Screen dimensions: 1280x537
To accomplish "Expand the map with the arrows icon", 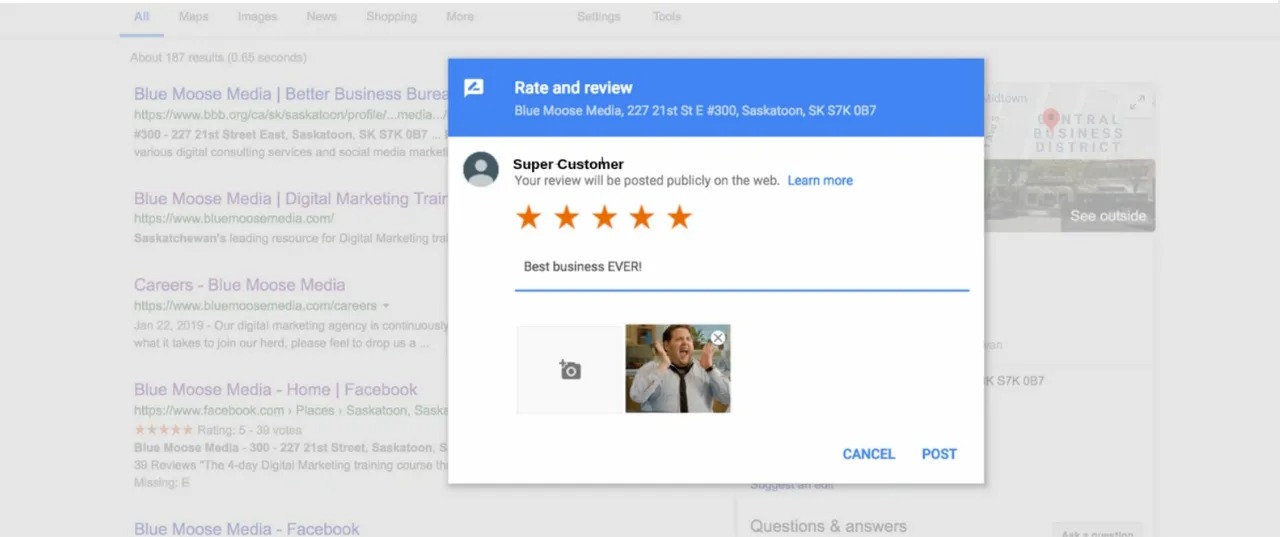I will [x=1137, y=102].
